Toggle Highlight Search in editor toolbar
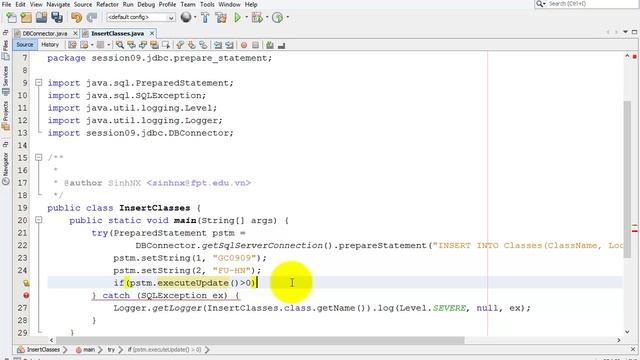The height and width of the screenshot is (360, 640). pyautogui.click(x=154, y=45)
